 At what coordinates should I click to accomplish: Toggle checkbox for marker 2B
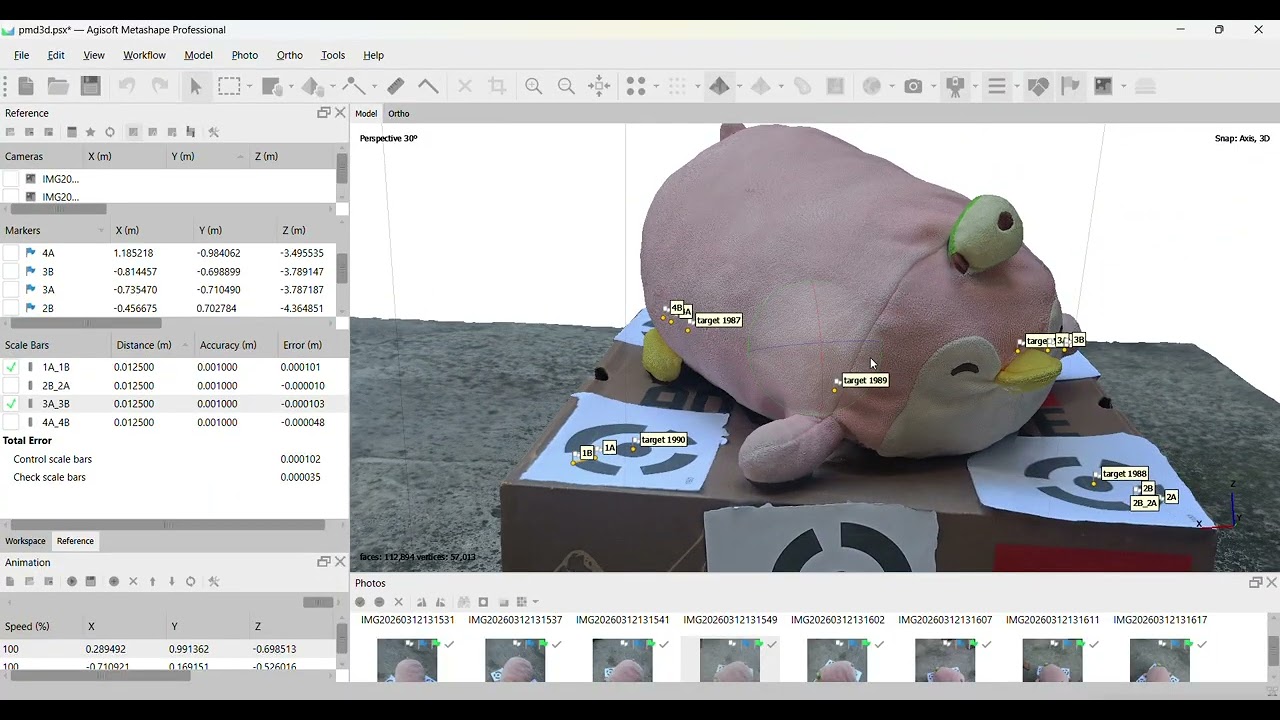pyautogui.click(x=11, y=308)
